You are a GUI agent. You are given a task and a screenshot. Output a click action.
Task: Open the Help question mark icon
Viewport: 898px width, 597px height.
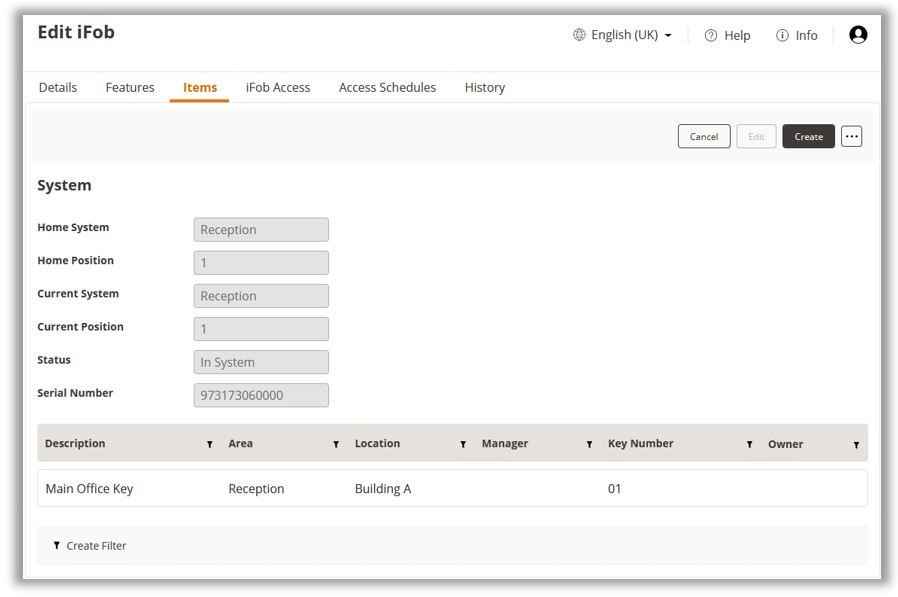coord(711,35)
